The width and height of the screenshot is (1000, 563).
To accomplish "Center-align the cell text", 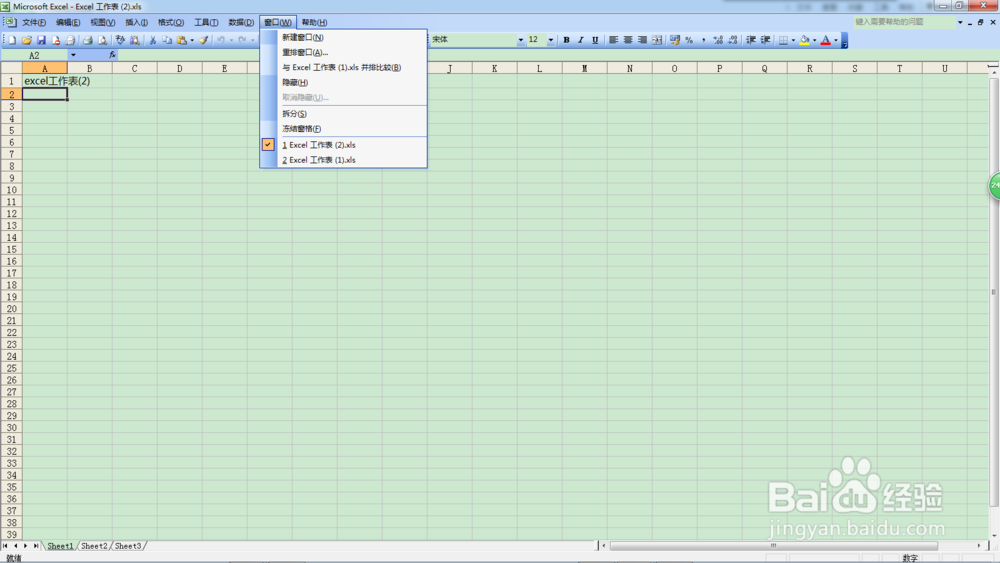I will point(628,40).
